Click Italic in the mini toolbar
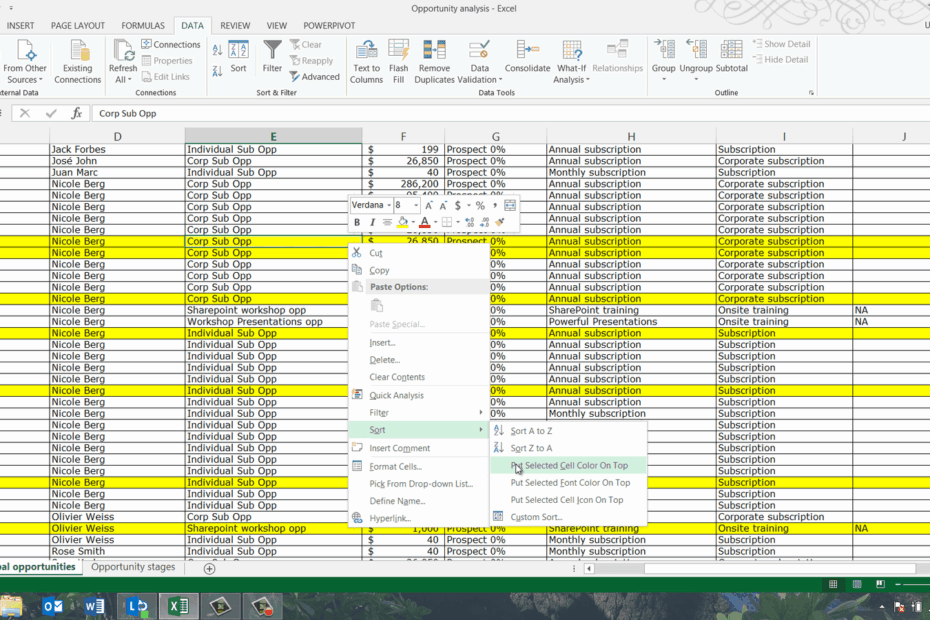Screen dimensions: 930x620 [372, 222]
